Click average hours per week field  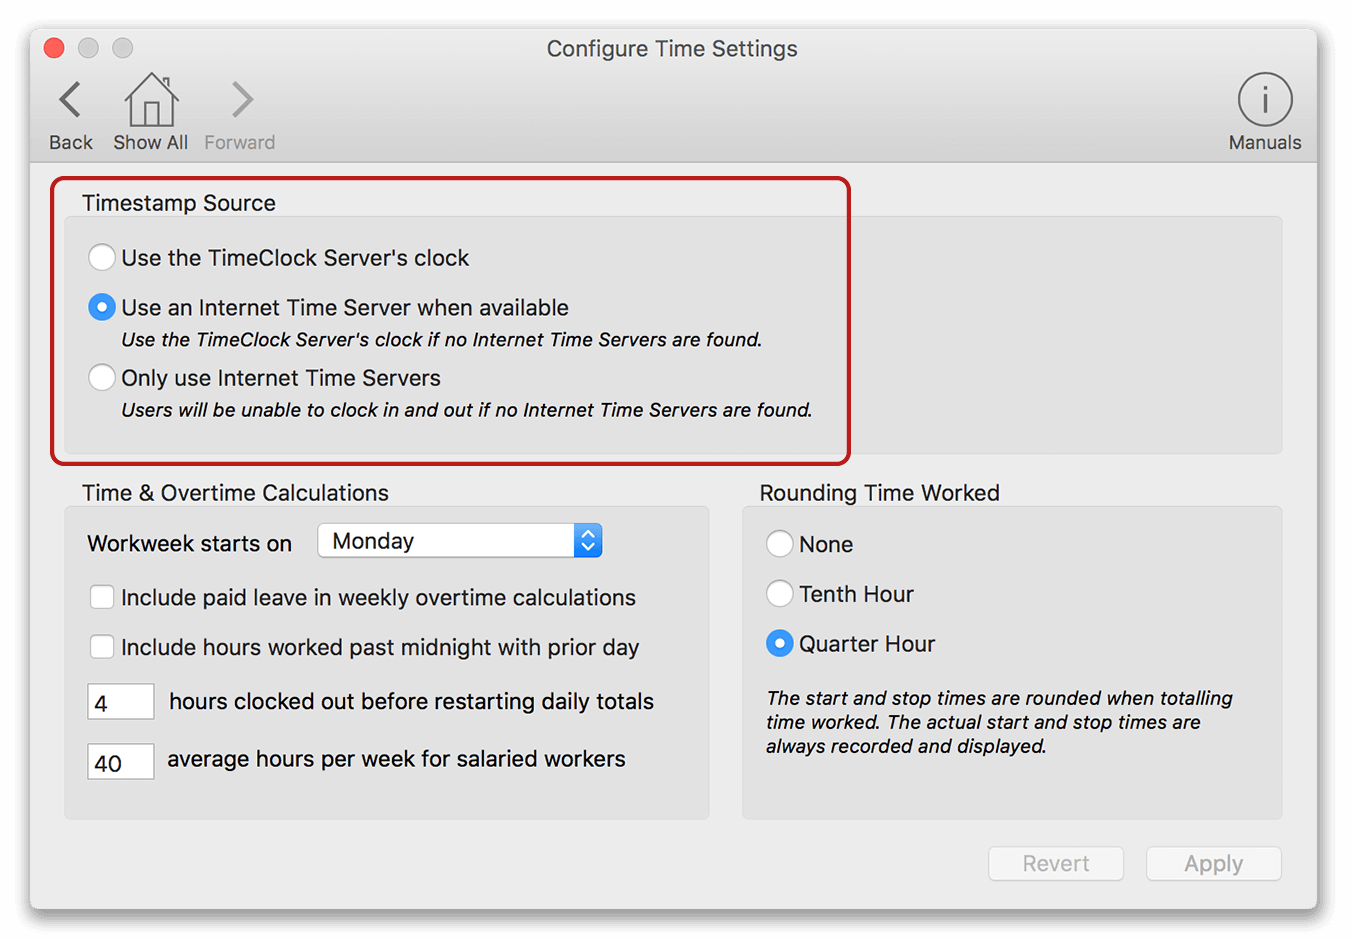click(121, 762)
